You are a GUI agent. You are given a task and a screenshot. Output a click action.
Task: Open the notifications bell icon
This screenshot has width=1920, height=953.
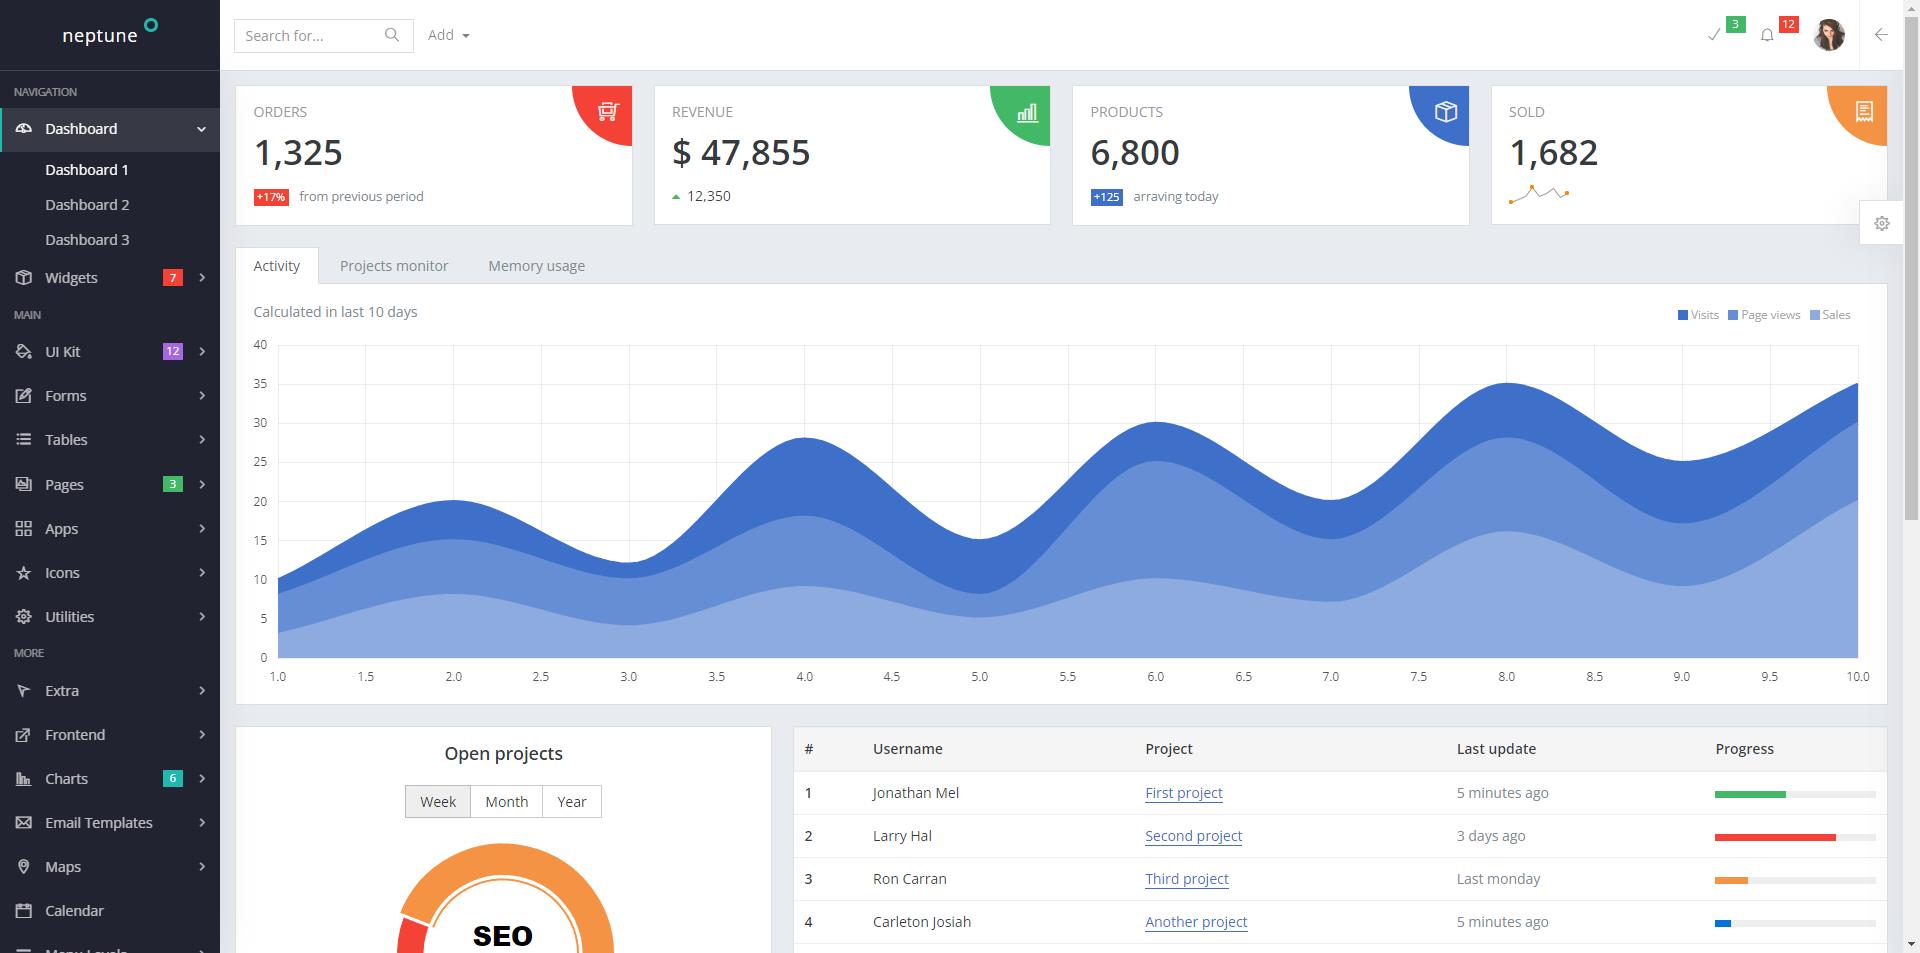(1767, 35)
